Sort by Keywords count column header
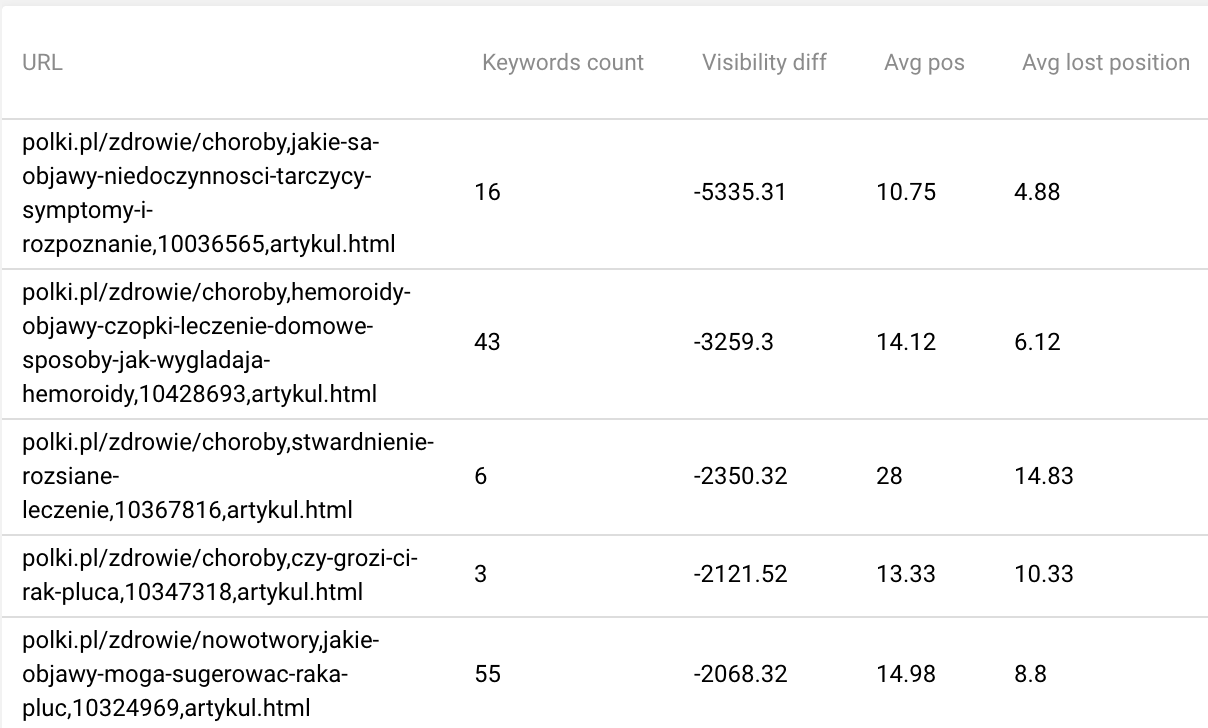 click(563, 62)
